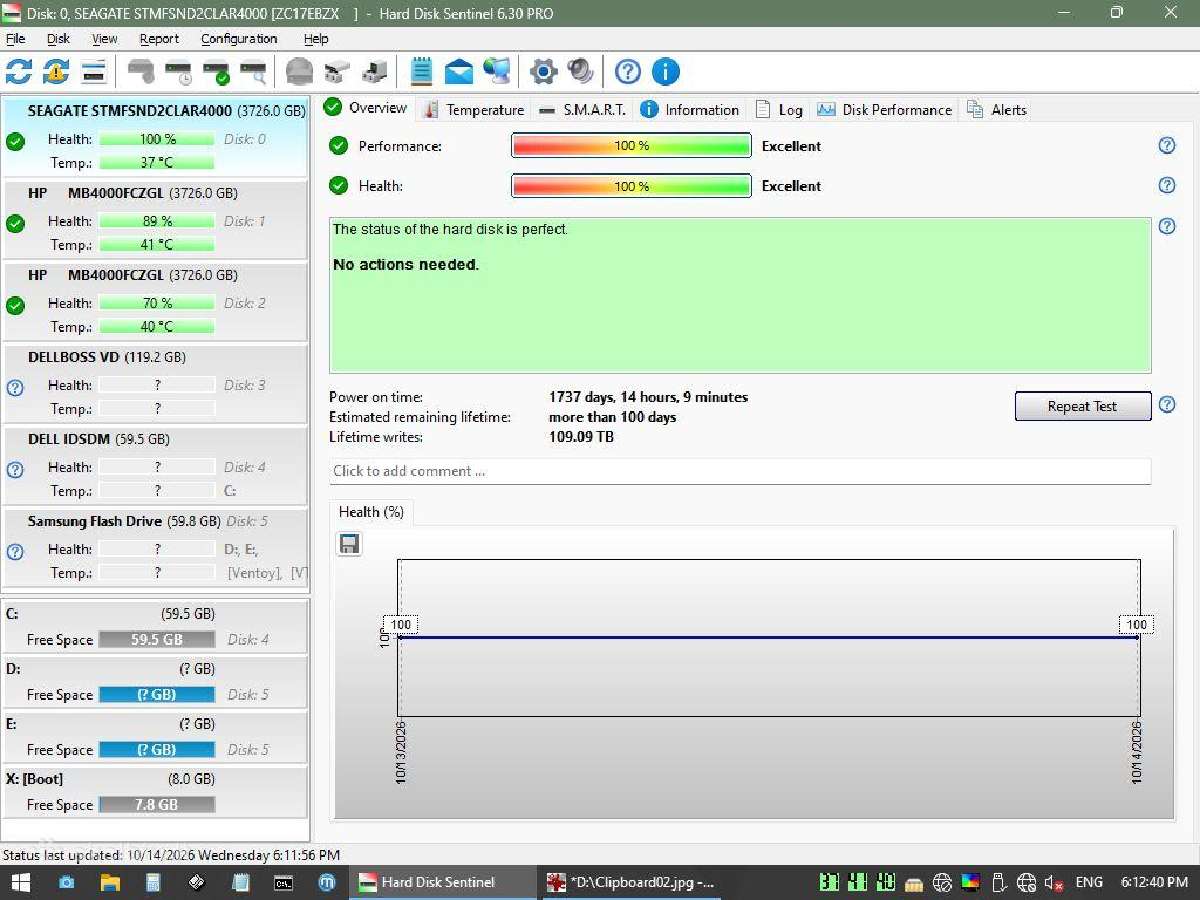Select HP MB4000FCZGL with 89 % health
The height and width of the screenshot is (900, 1200).
tap(155, 220)
